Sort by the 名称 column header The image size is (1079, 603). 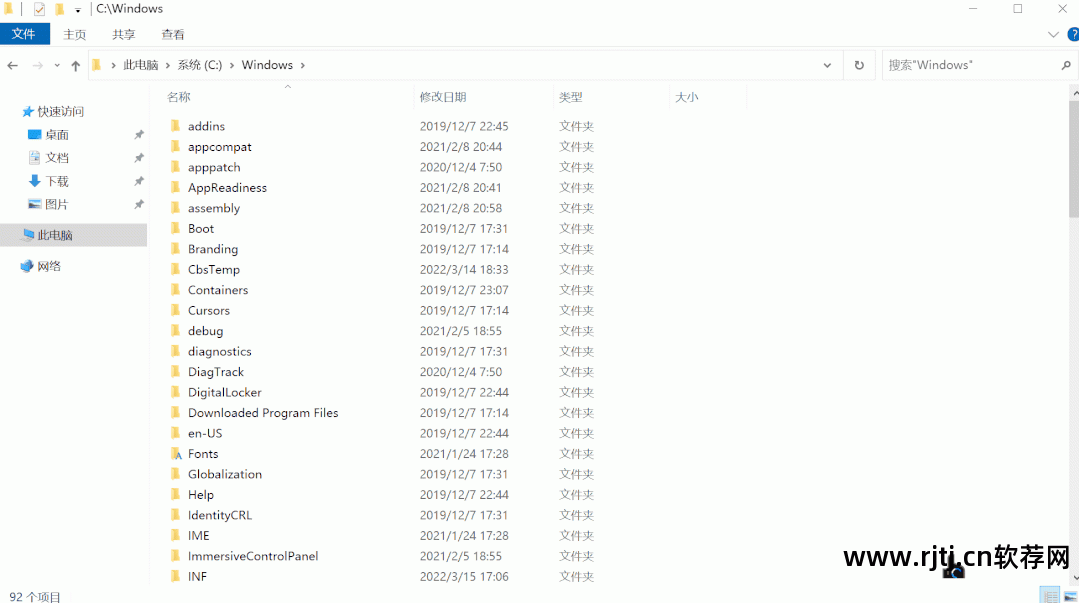179,97
